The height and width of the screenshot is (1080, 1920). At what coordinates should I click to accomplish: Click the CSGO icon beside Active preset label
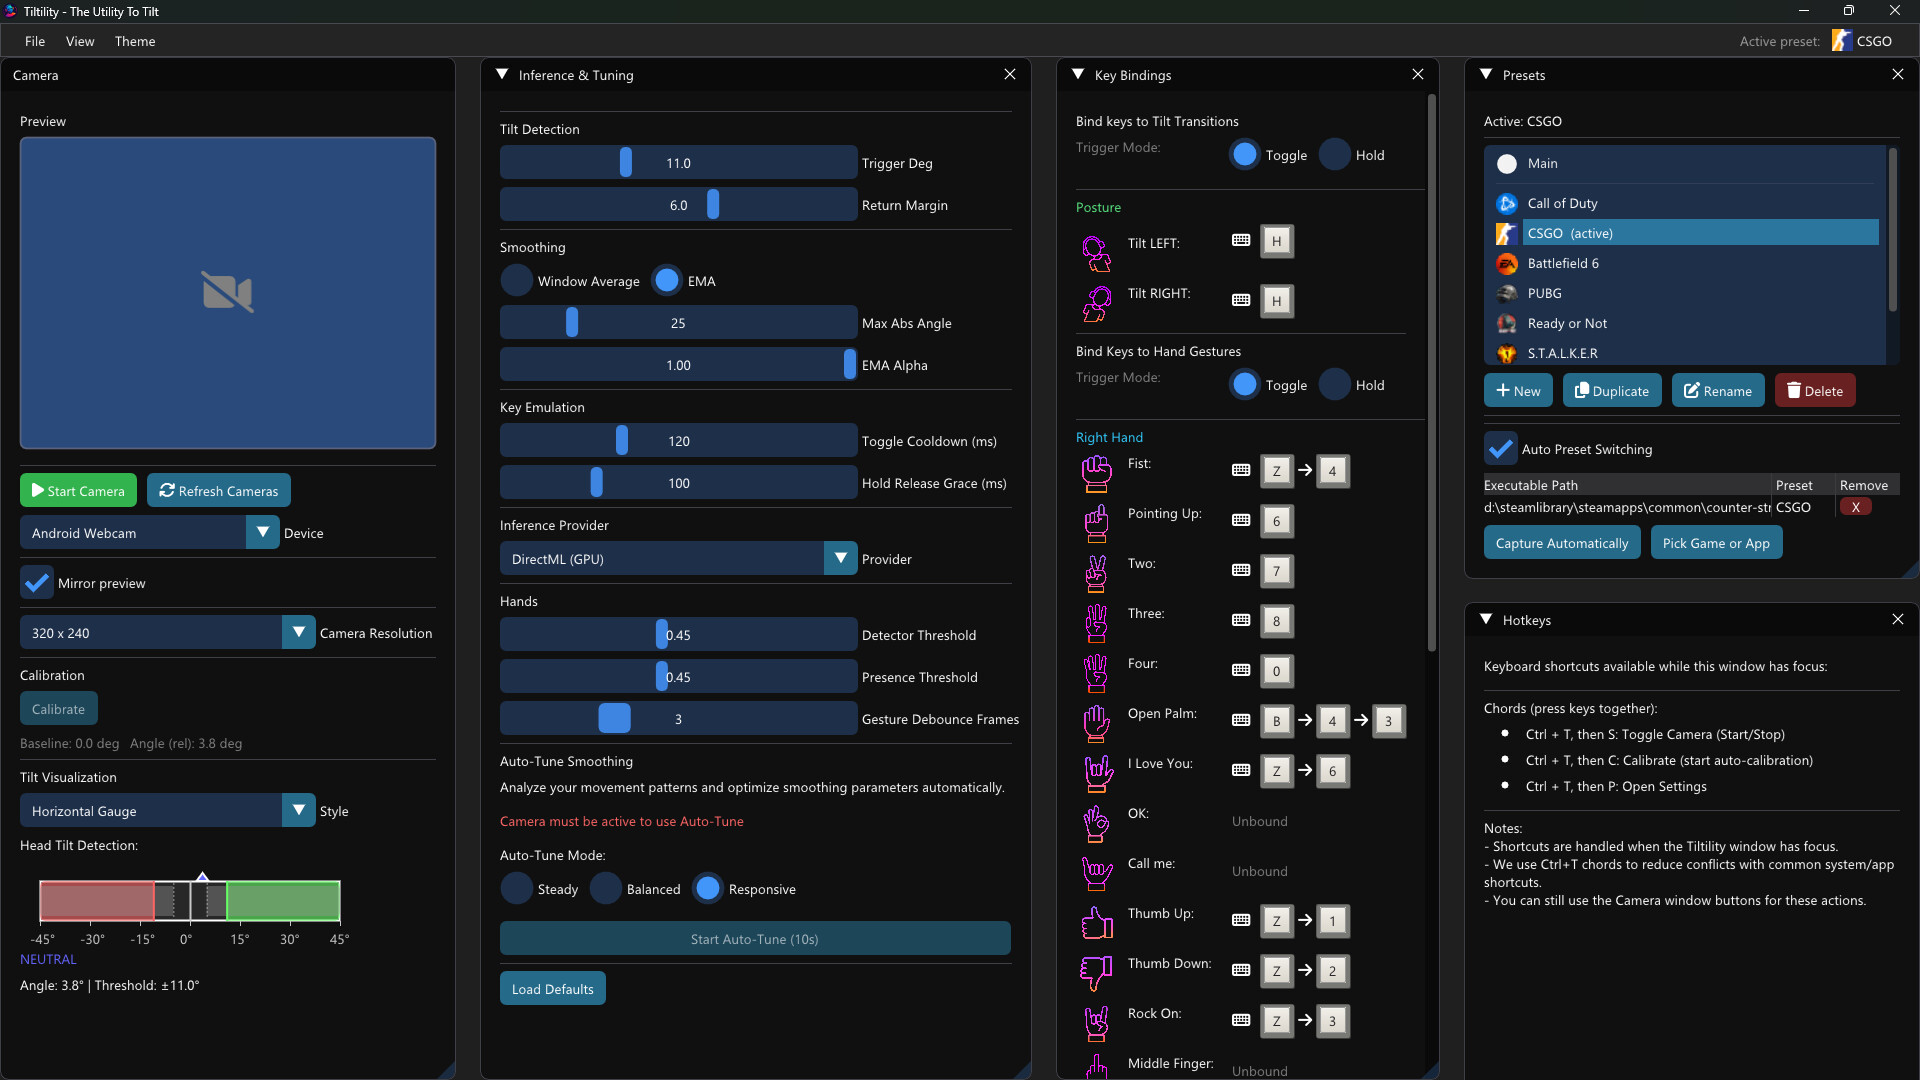(1843, 40)
